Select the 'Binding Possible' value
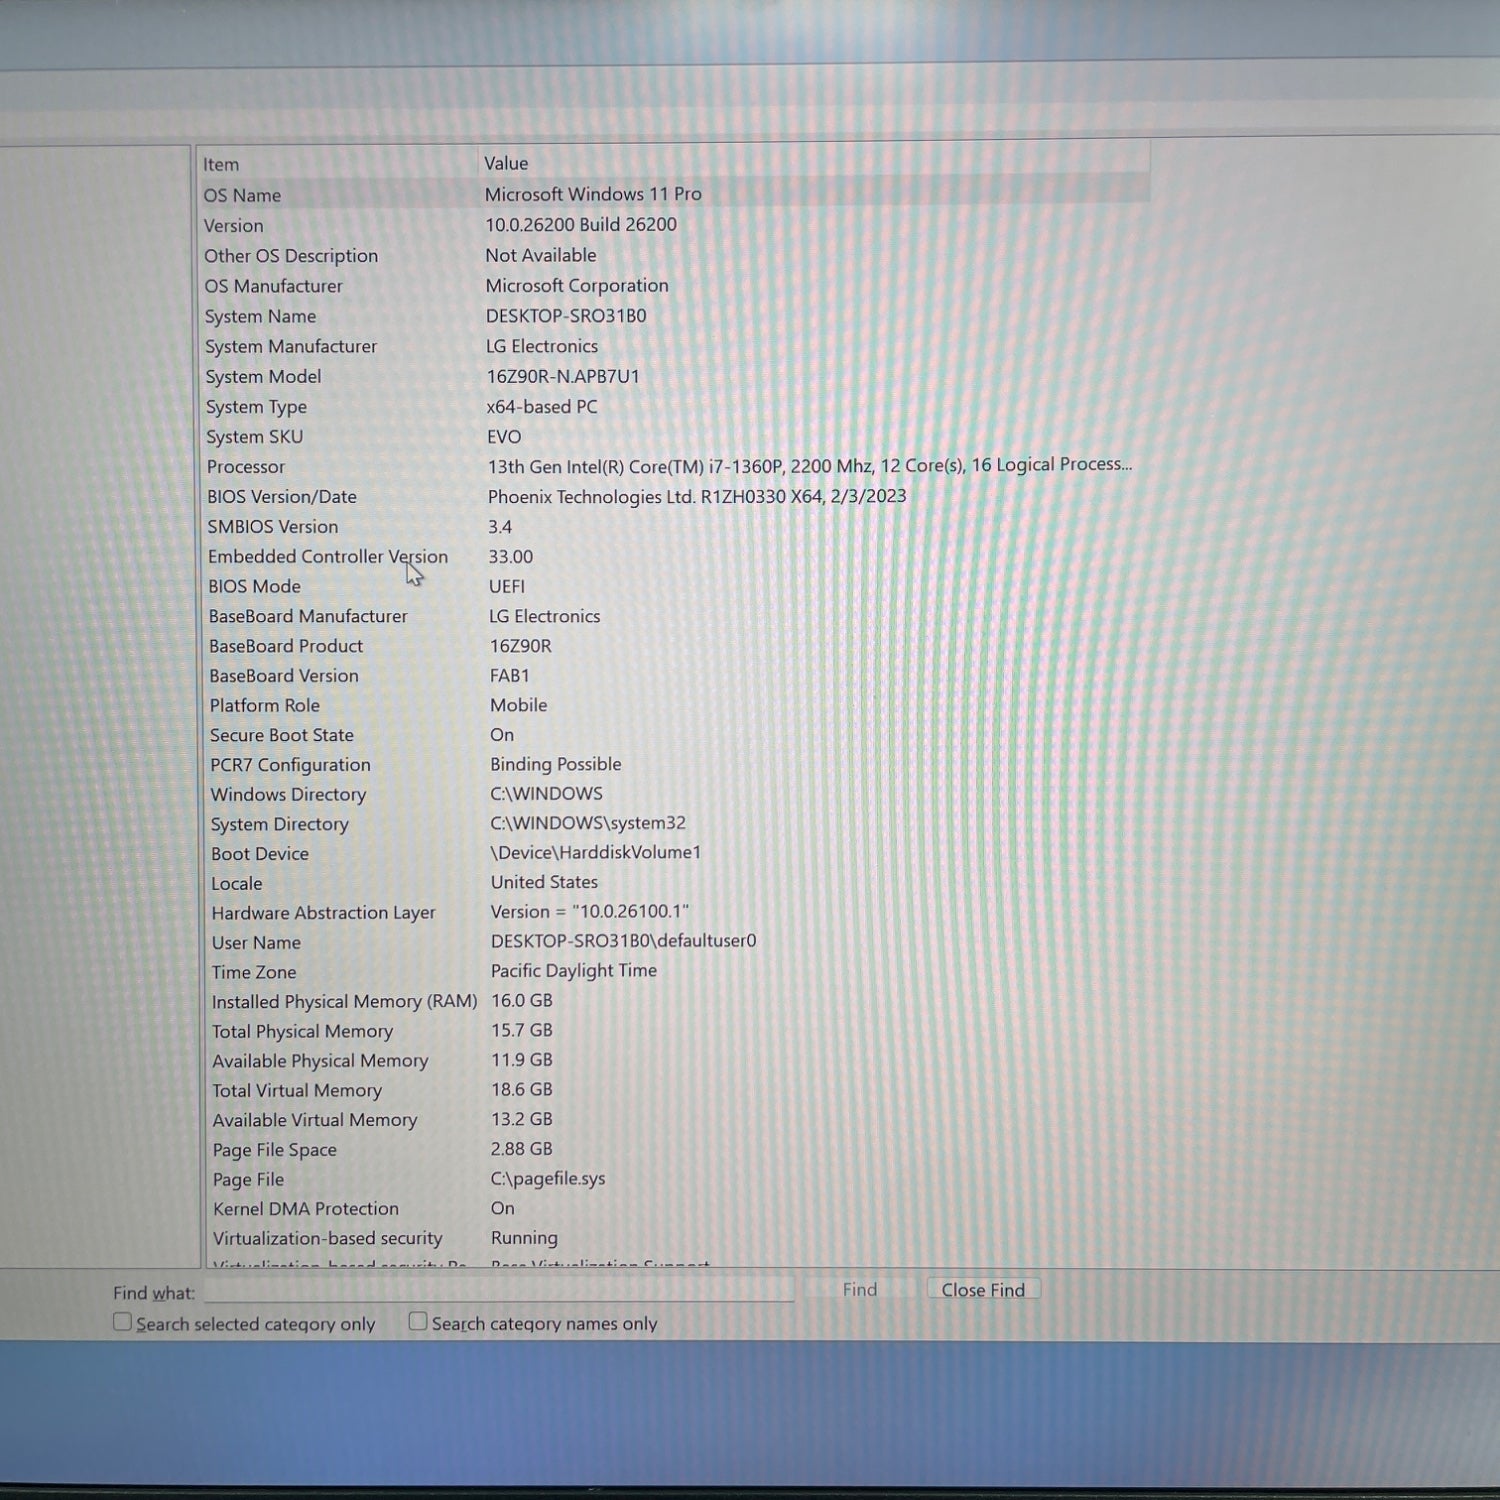1500x1500 pixels. click(556, 764)
